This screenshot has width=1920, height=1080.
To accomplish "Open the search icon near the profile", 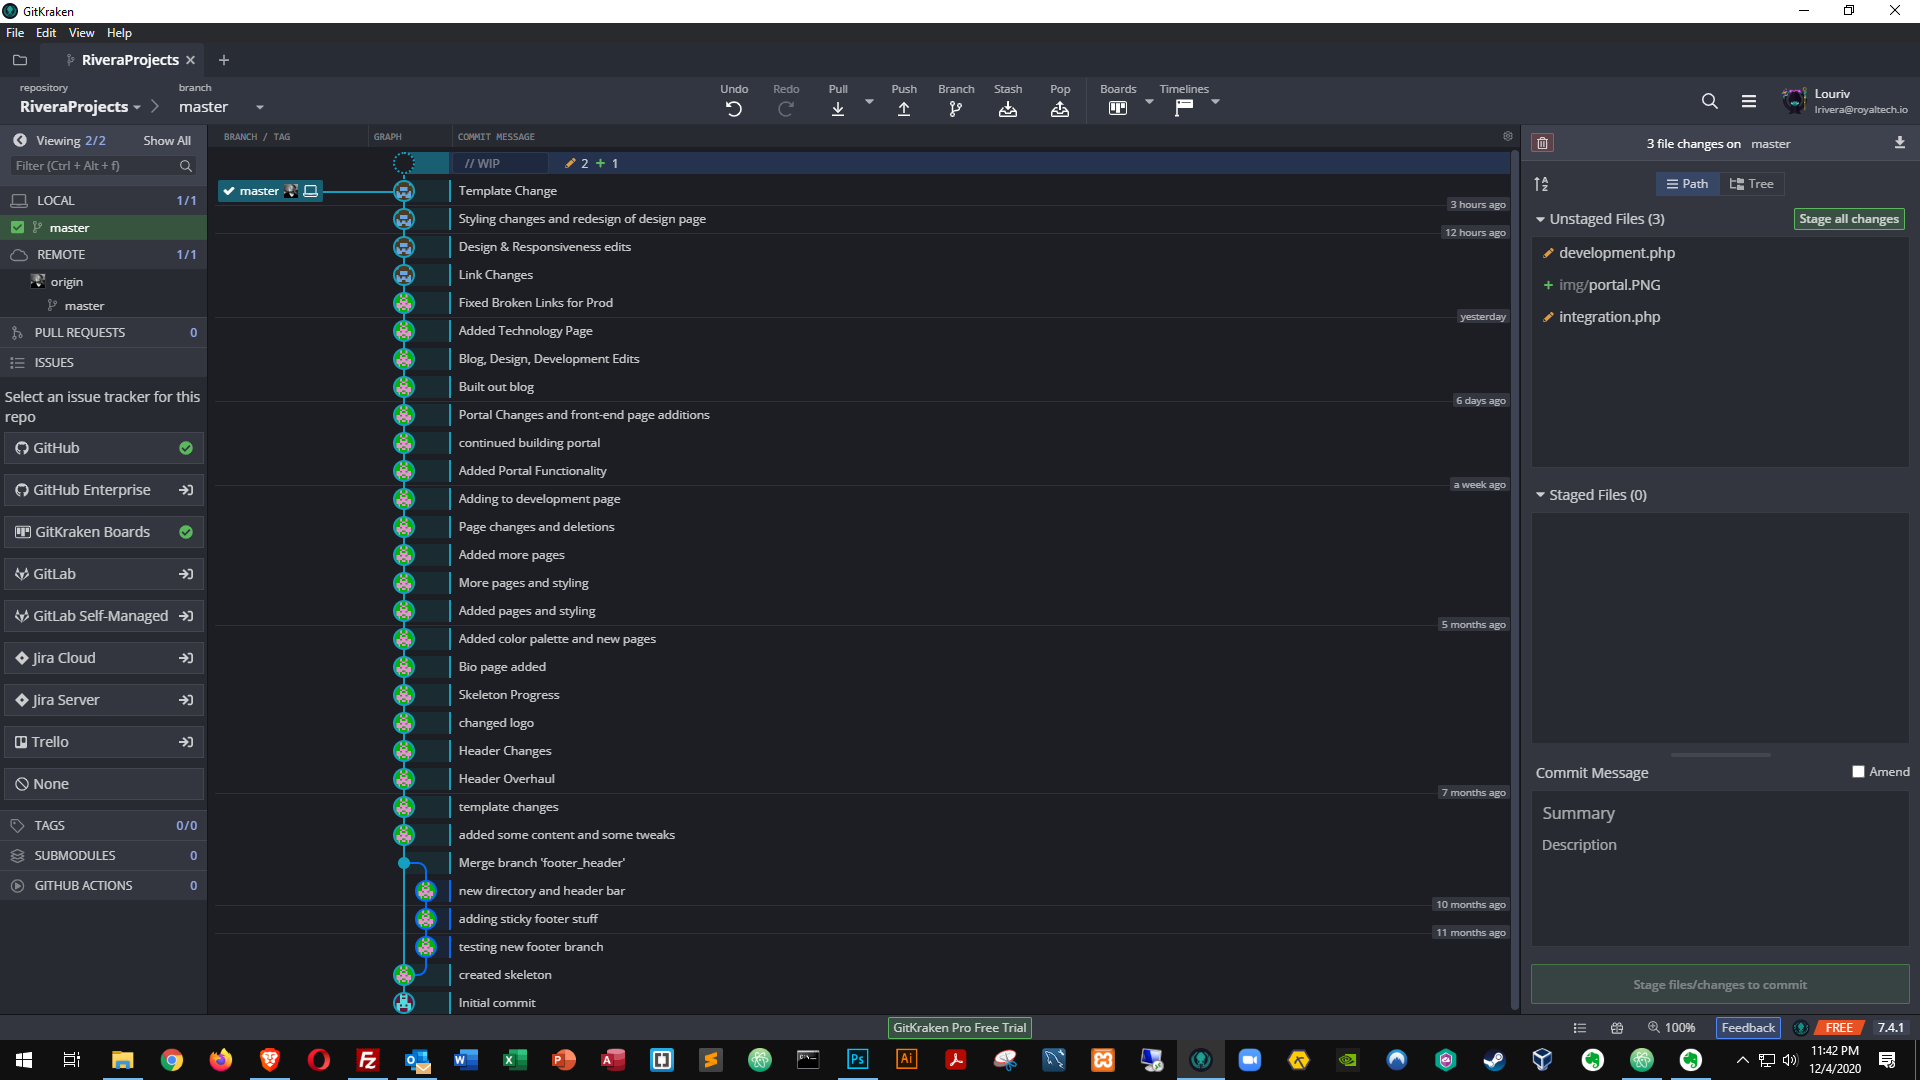I will click(x=1709, y=101).
